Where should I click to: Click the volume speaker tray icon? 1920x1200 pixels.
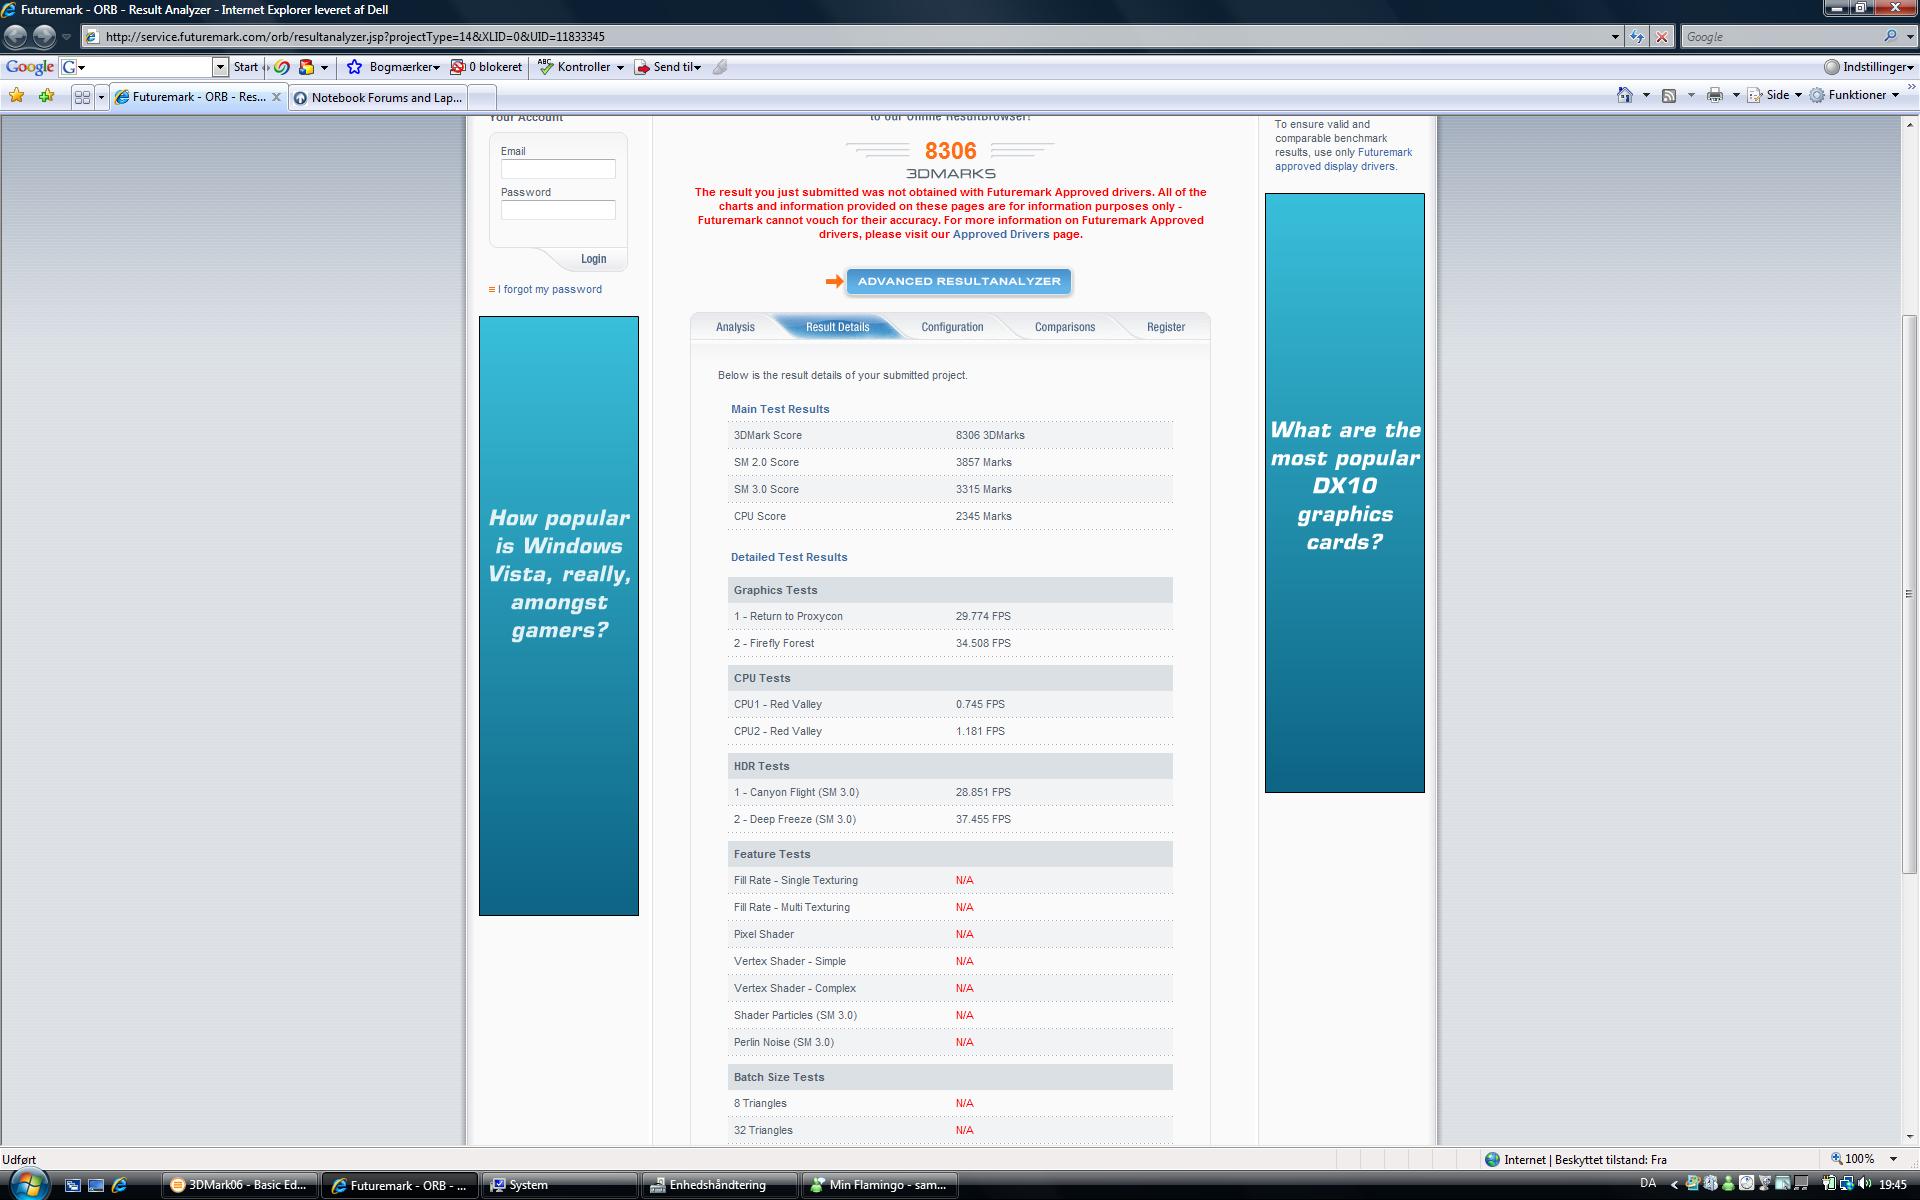pyautogui.click(x=1864, y=1184)
